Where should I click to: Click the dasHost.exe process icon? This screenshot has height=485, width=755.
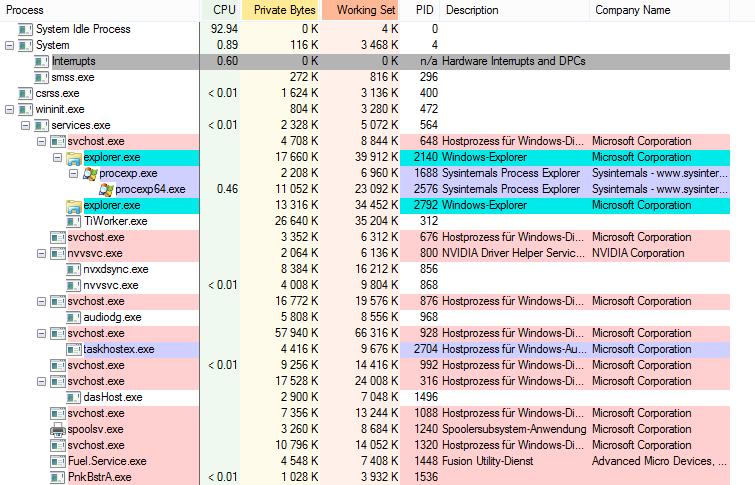(73, 398)
